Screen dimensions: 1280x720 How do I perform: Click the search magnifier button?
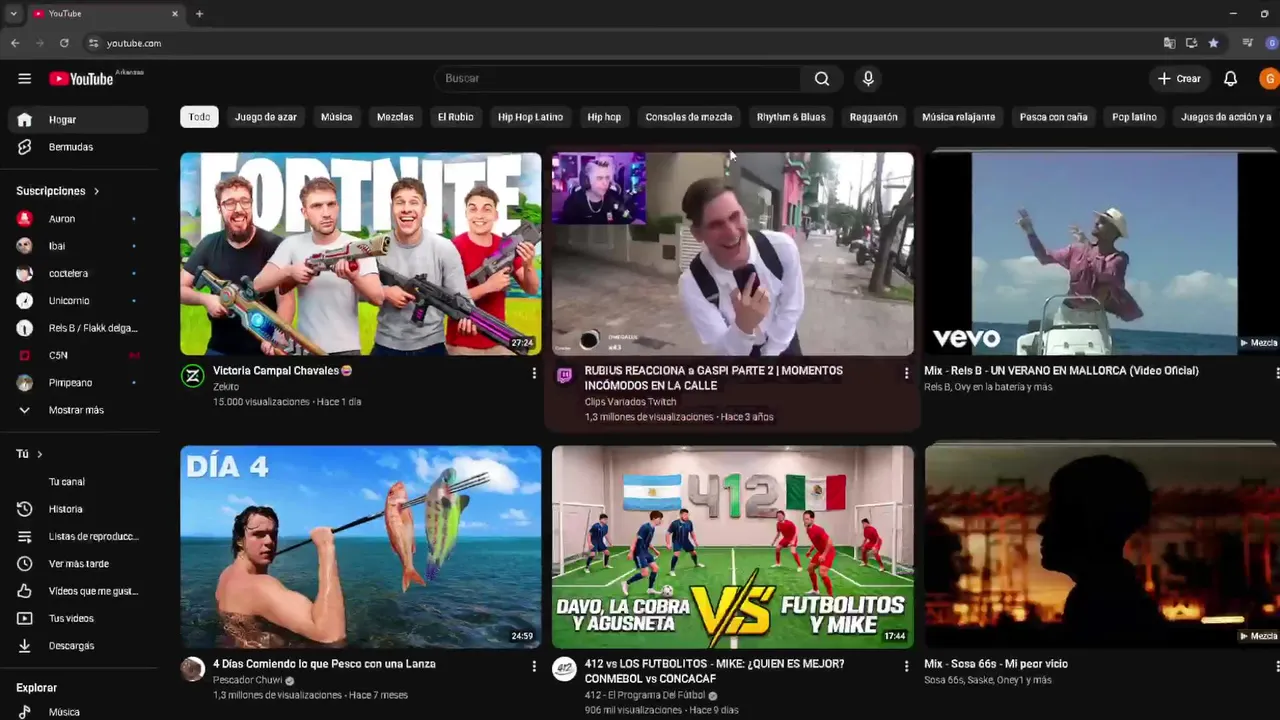[x=821, y=78]
